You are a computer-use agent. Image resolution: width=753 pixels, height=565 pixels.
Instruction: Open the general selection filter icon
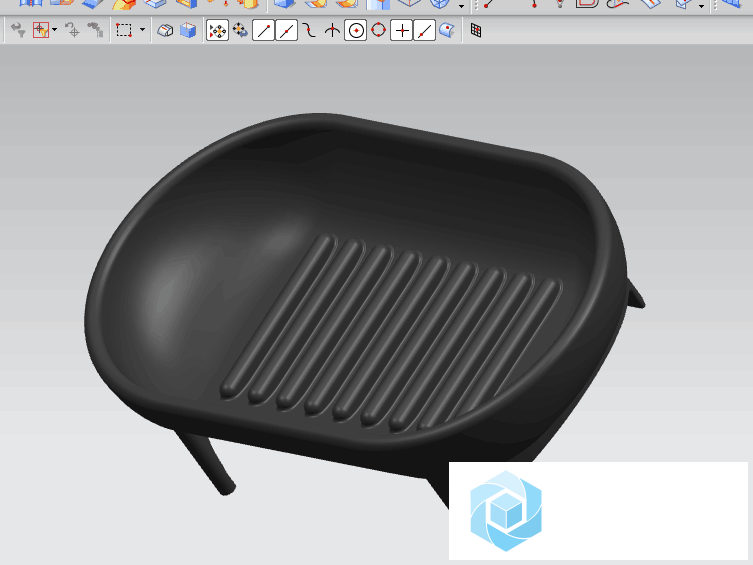[x=41, y=30]
